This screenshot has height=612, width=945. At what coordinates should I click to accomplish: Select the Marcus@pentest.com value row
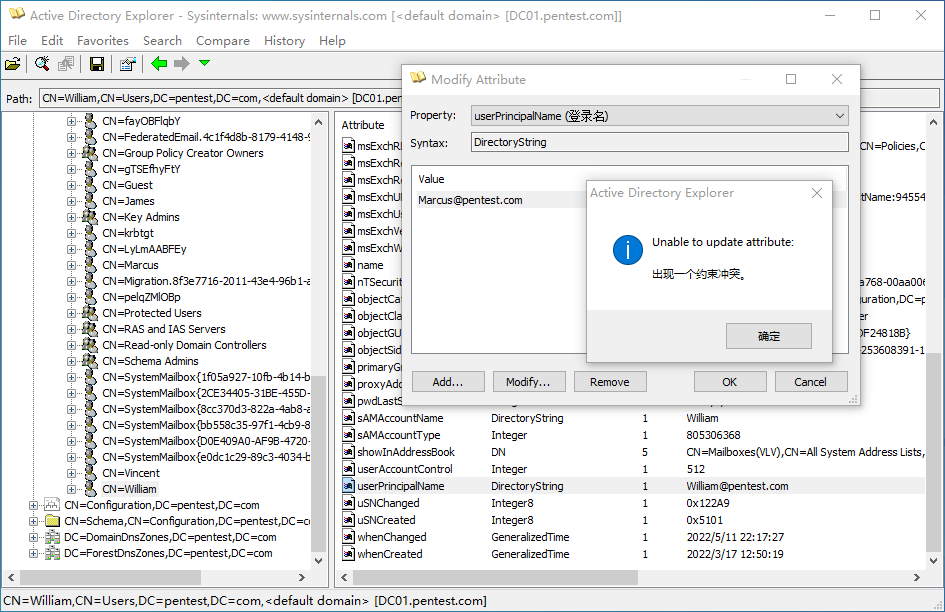pyautogui.click(x=500, y=200)
